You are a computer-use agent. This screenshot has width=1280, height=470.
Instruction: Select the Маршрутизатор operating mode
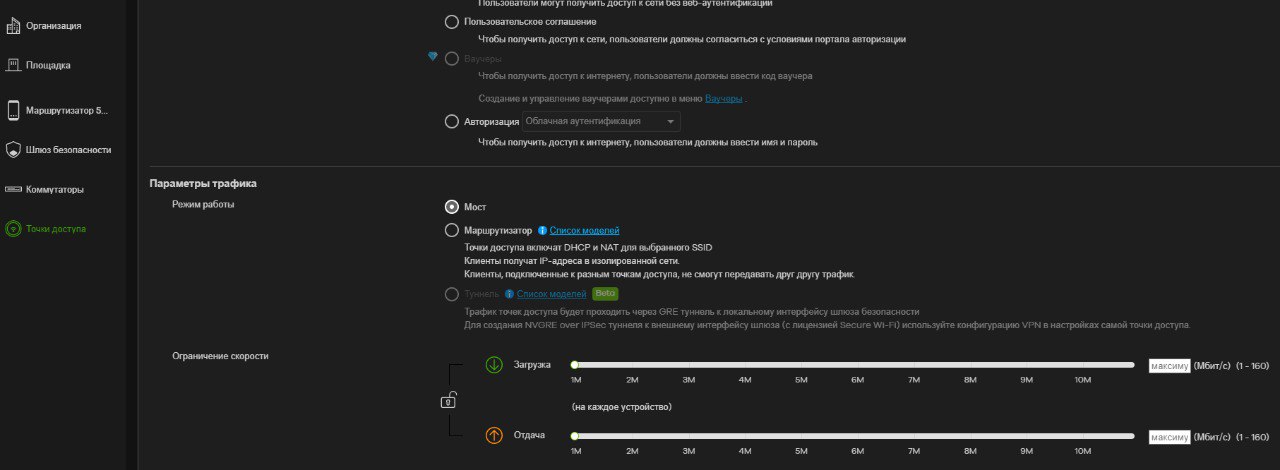tap(452, 231)
